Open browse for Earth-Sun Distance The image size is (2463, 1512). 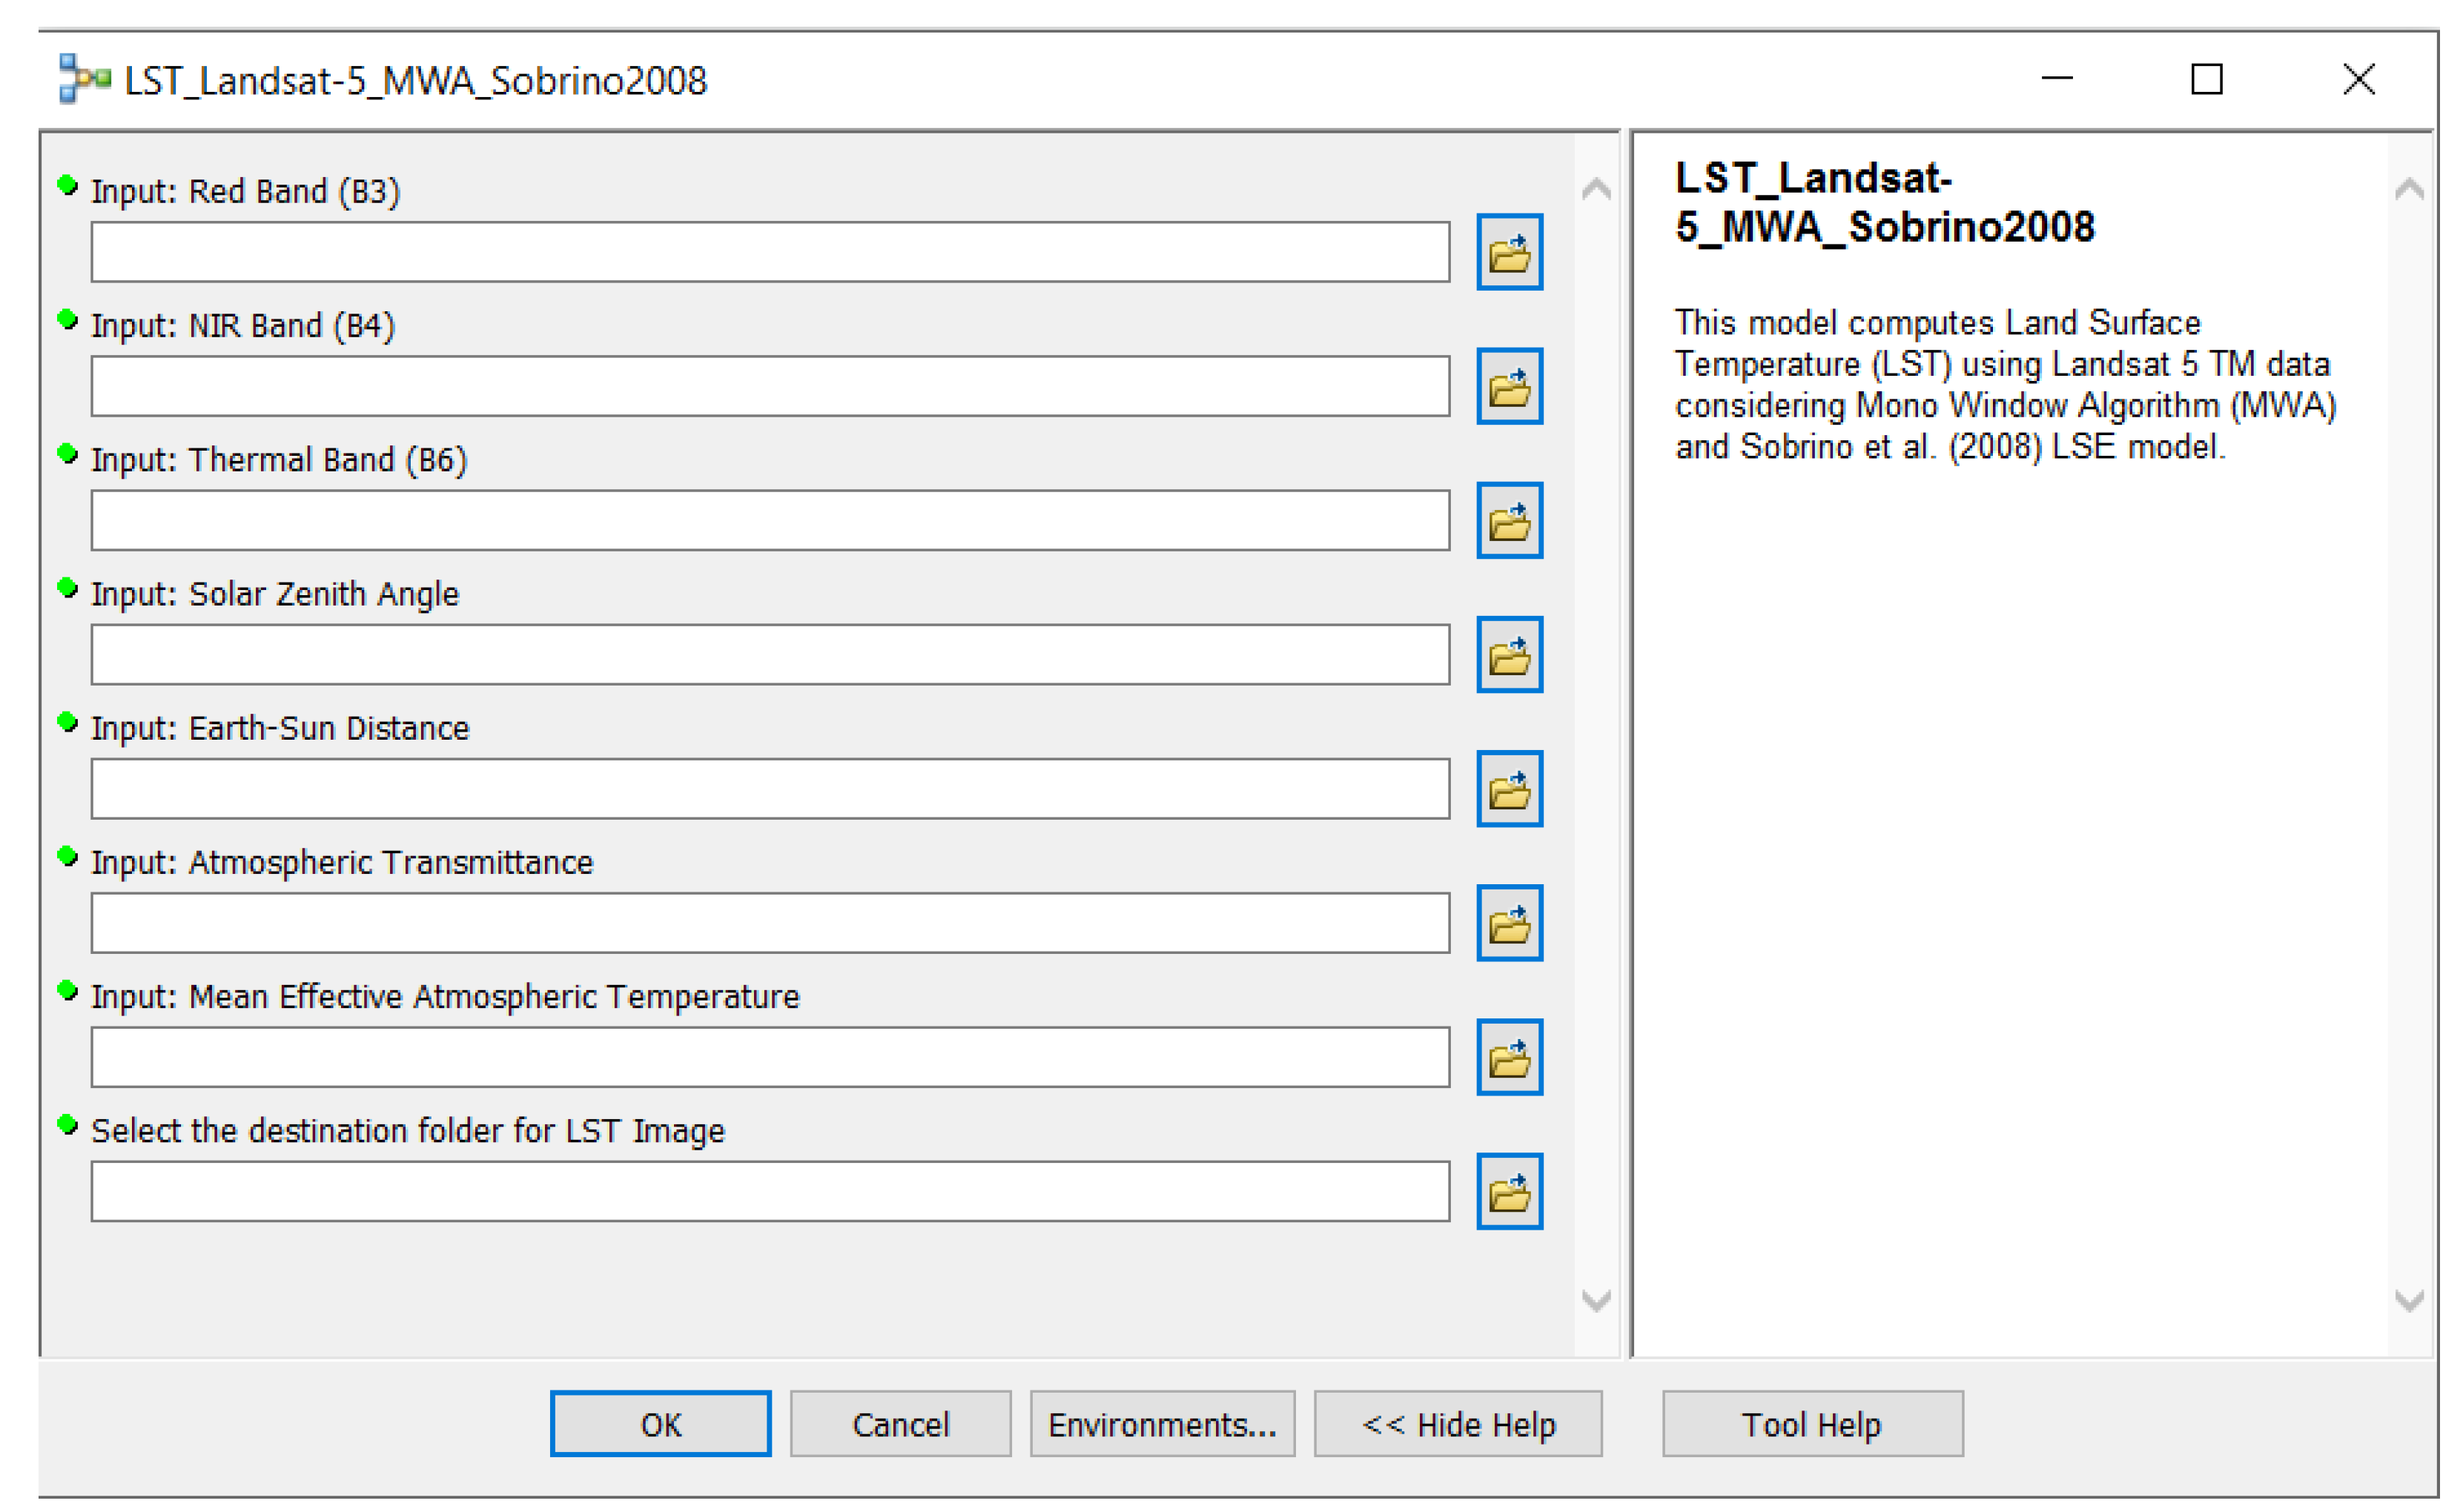tap(1510, 789)
